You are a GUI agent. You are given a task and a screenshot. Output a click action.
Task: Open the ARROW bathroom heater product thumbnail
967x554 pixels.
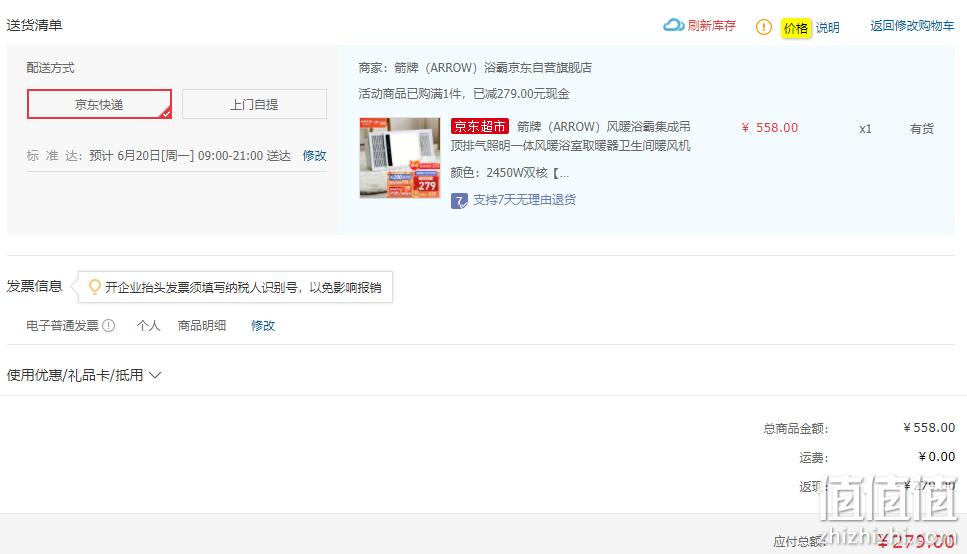[x=400, y=158]
